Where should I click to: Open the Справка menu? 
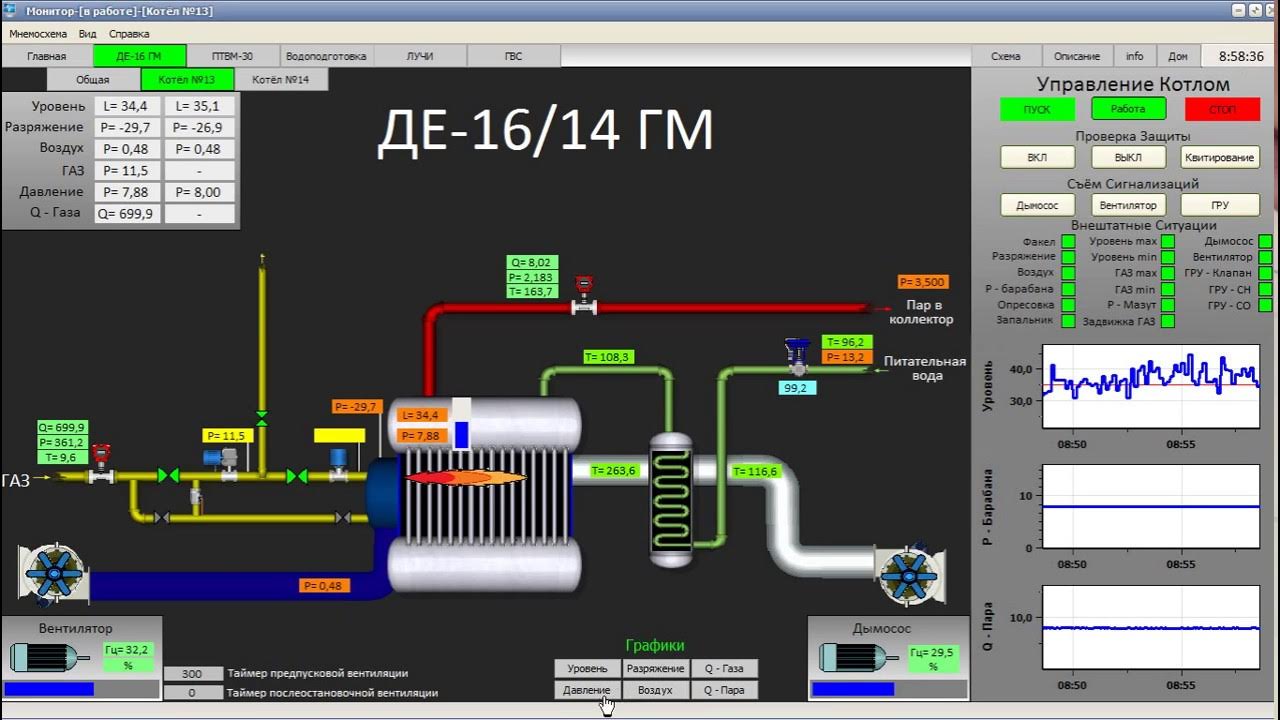tap(129, 33)
